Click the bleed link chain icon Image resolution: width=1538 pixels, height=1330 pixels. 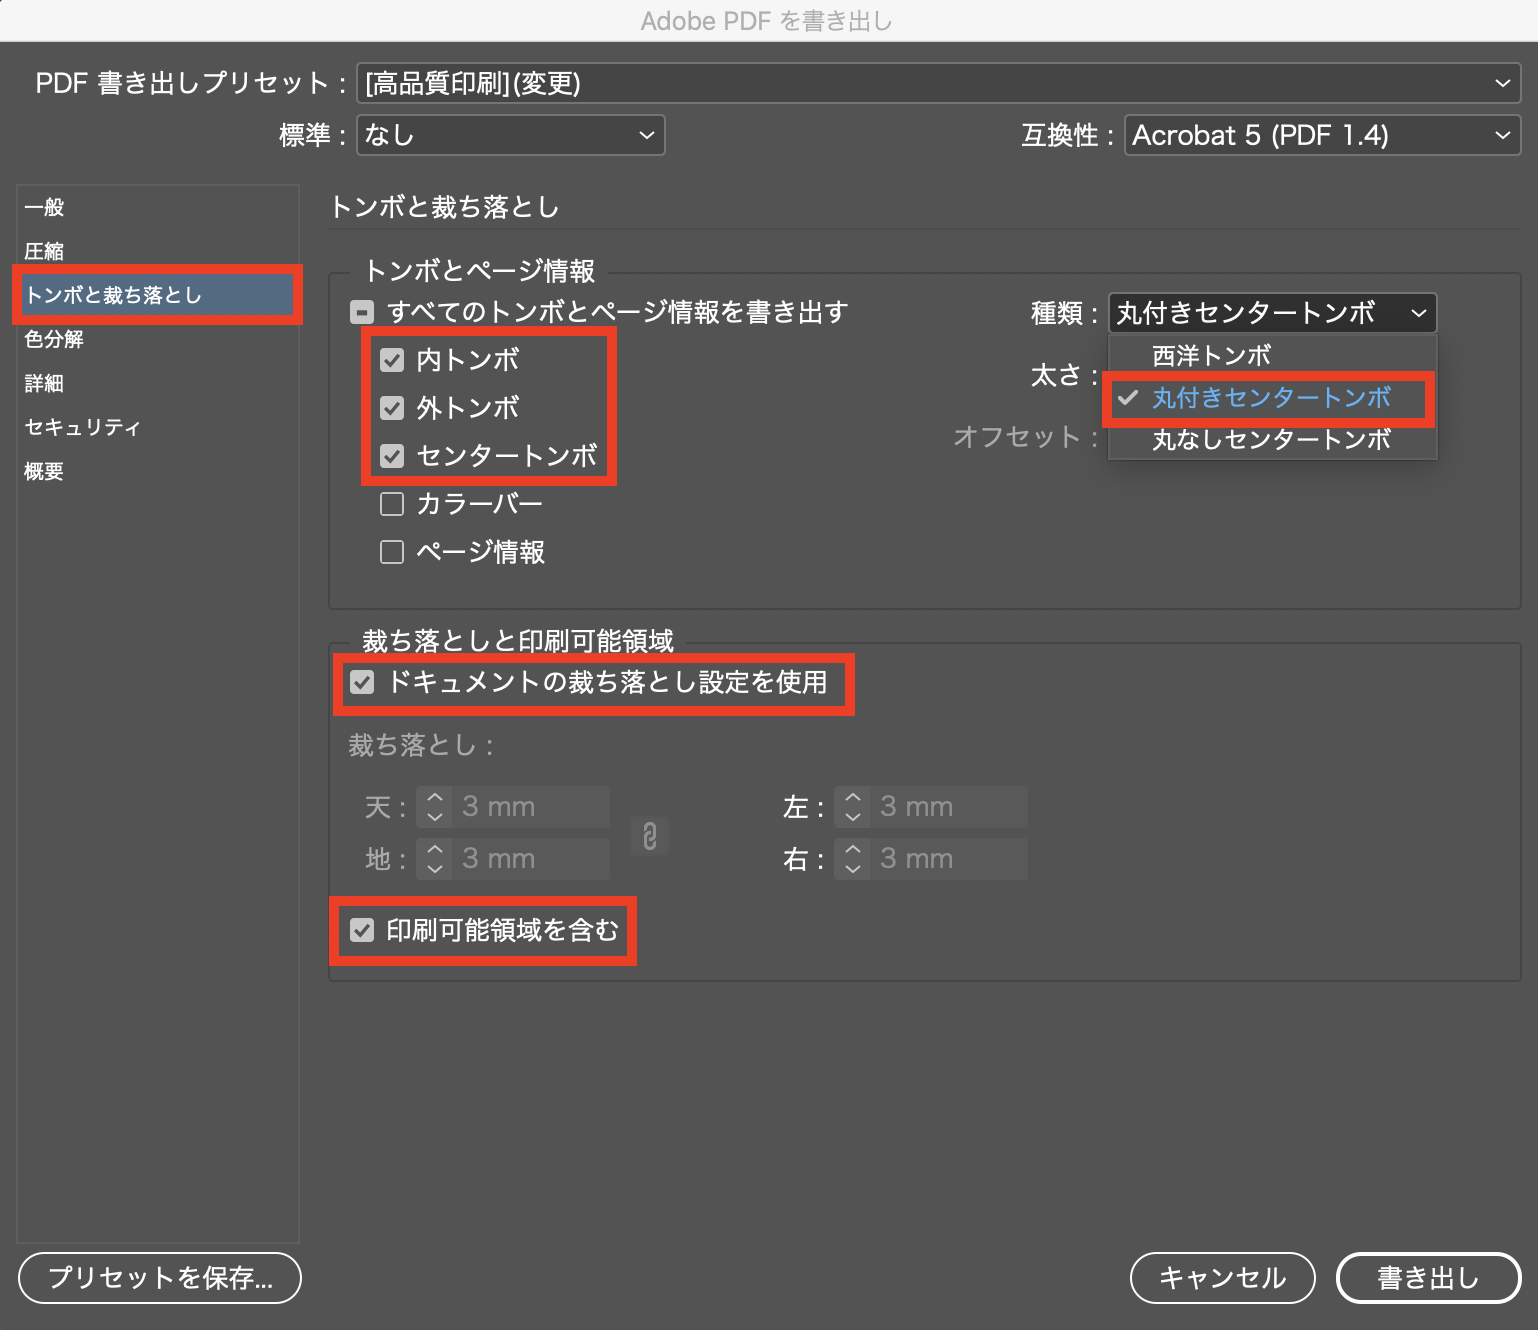tap(650, 835)
